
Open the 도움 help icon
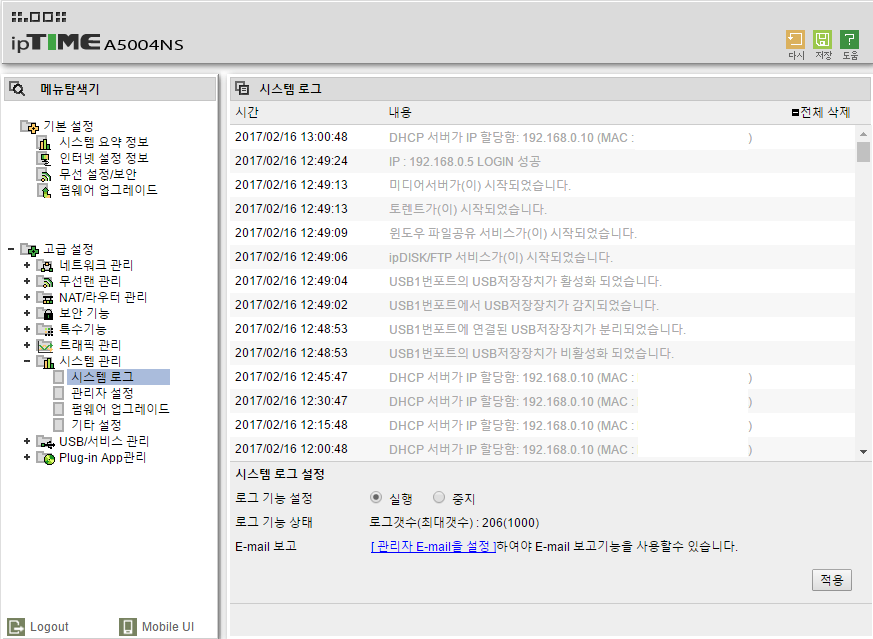[x=849, y=40]
